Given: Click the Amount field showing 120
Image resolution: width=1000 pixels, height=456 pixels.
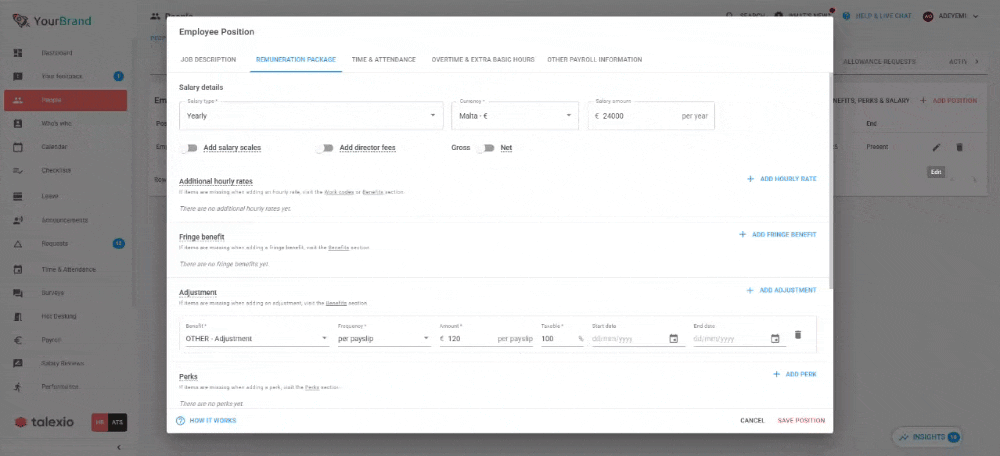Looking at the screenshot, I should tap(486, 339).
